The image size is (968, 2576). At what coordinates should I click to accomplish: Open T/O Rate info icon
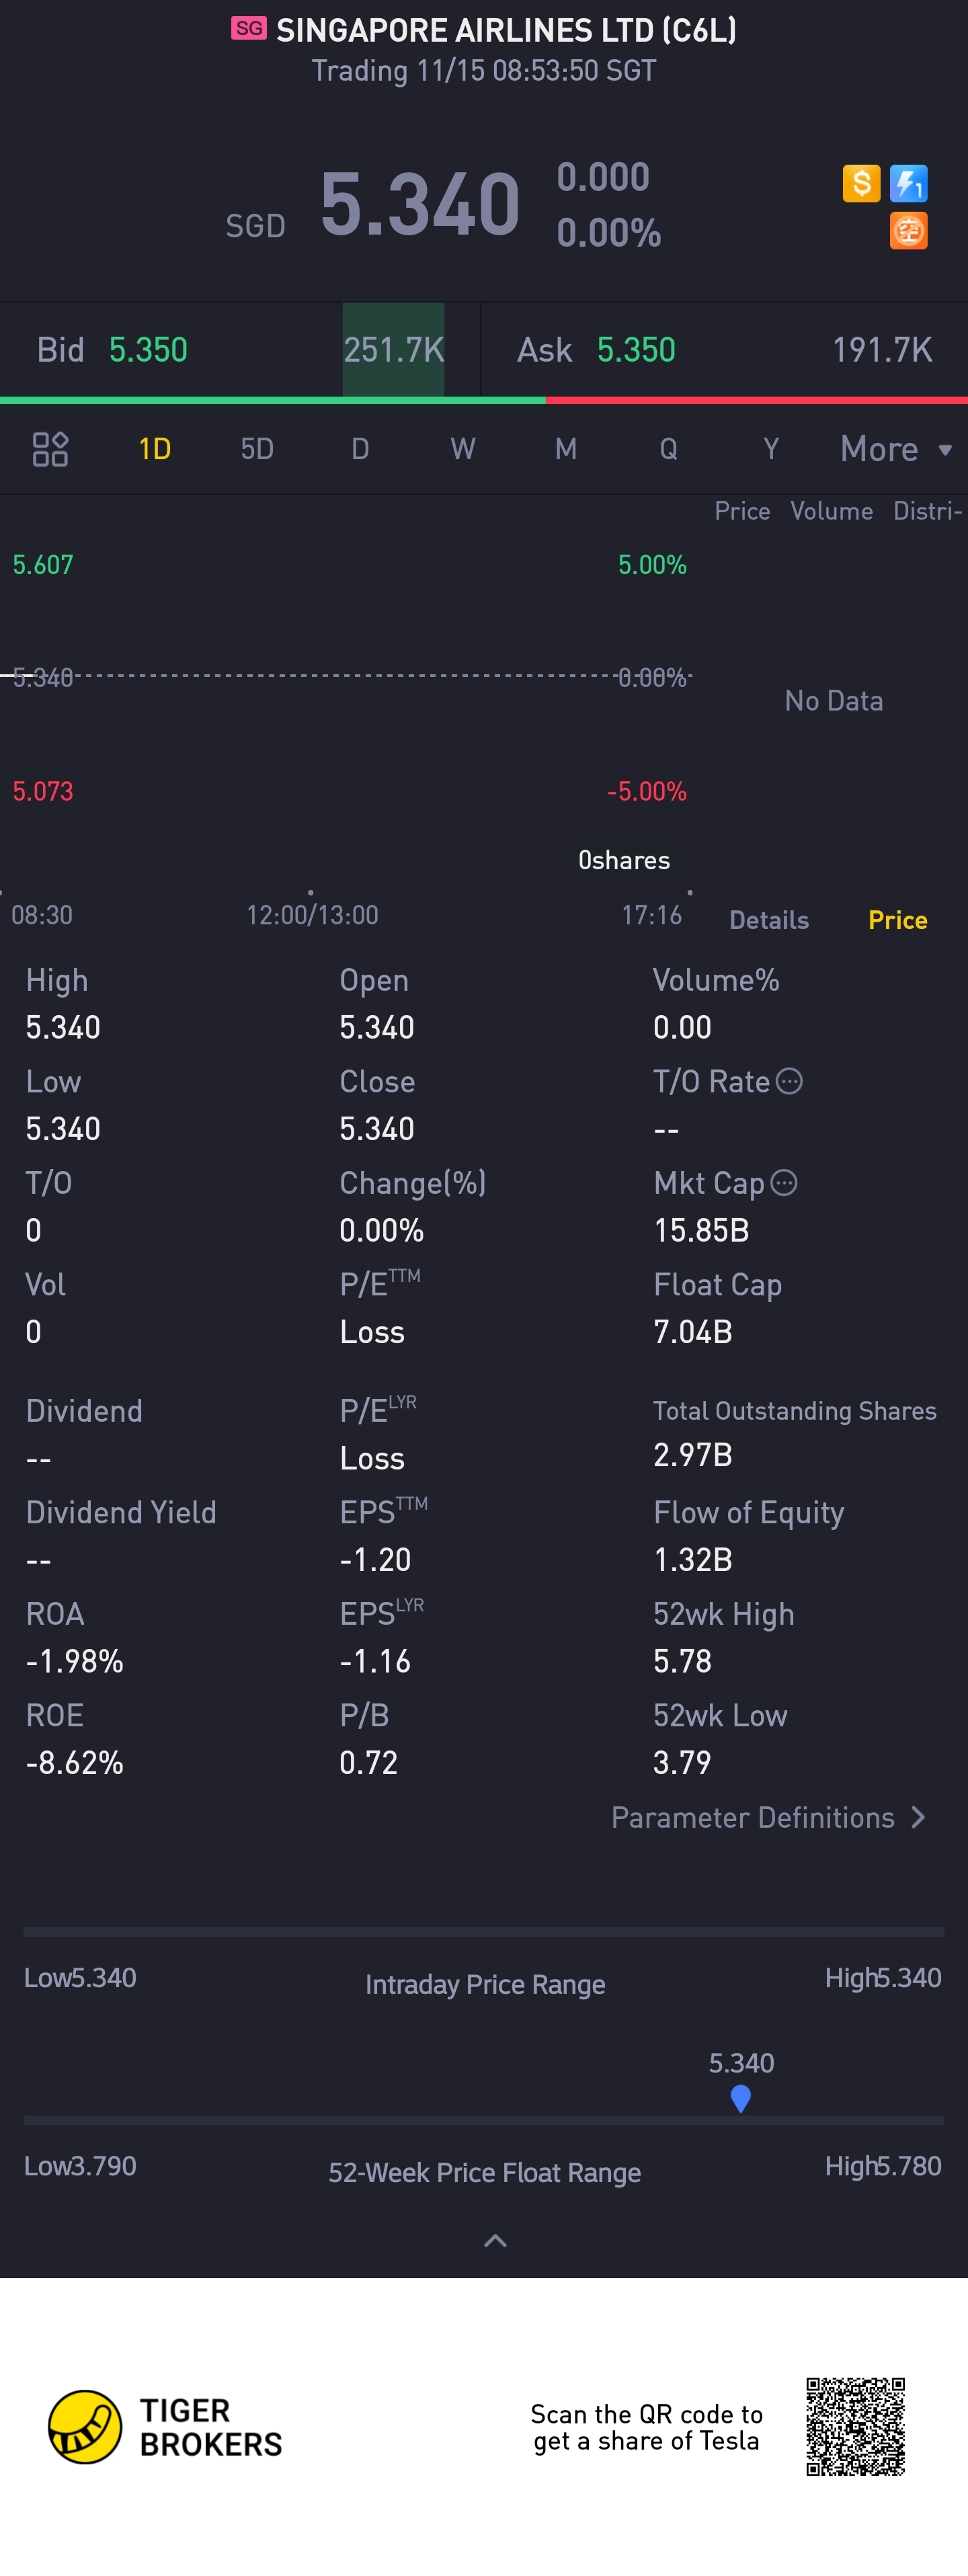pyautogui.click(x=789, y=1081)
